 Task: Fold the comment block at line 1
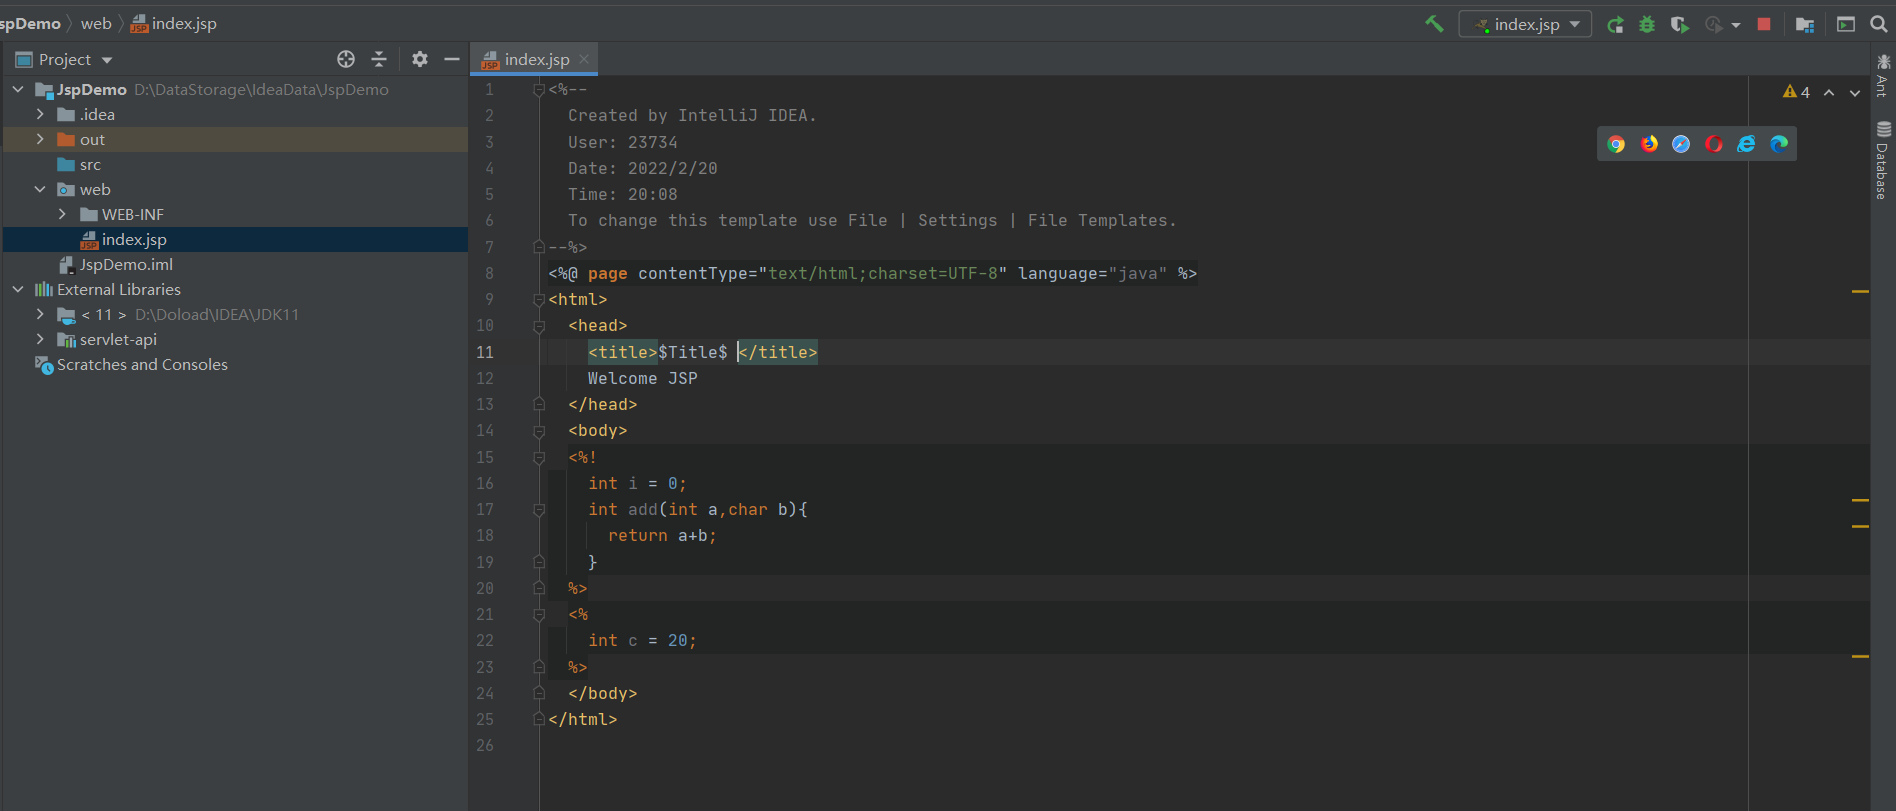coord(539,90)
